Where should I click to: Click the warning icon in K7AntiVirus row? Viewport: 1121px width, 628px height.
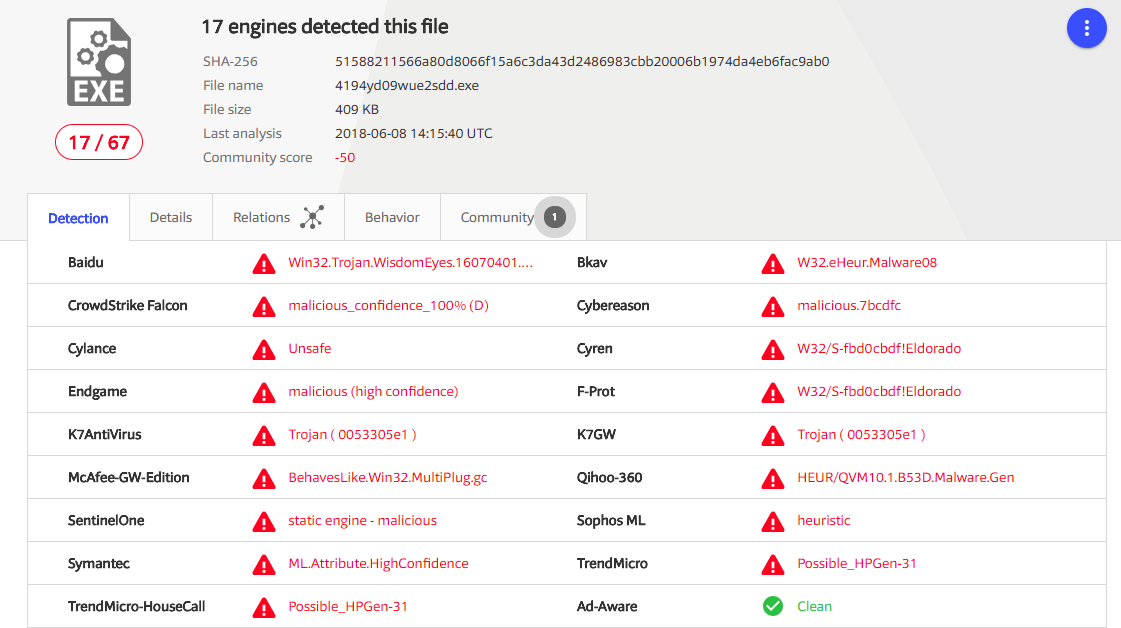tap(264, 435)
